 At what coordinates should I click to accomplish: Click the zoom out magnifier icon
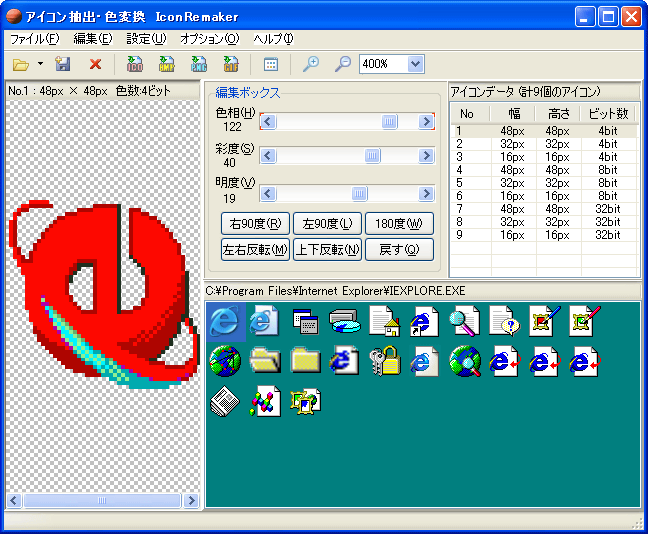click(343, 64)
